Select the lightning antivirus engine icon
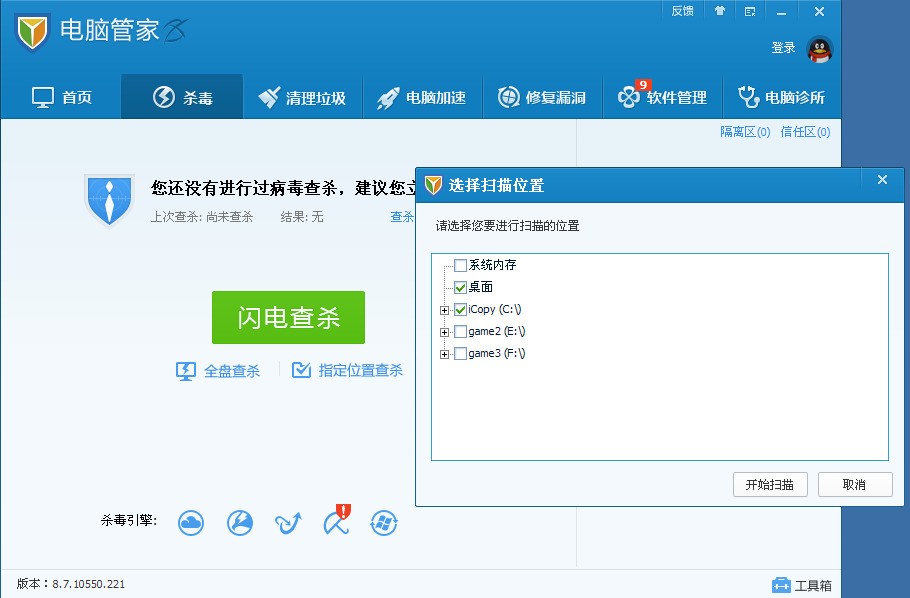This screenshot has height=598, width=910. [x=240, y=523]
